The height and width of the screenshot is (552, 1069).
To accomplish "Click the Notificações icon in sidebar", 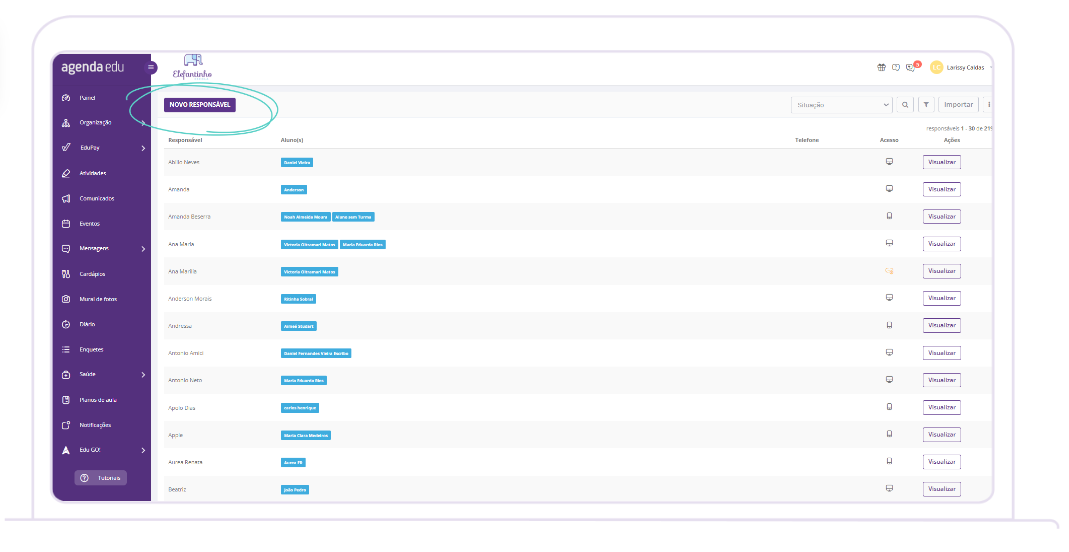I will [66, 425].
